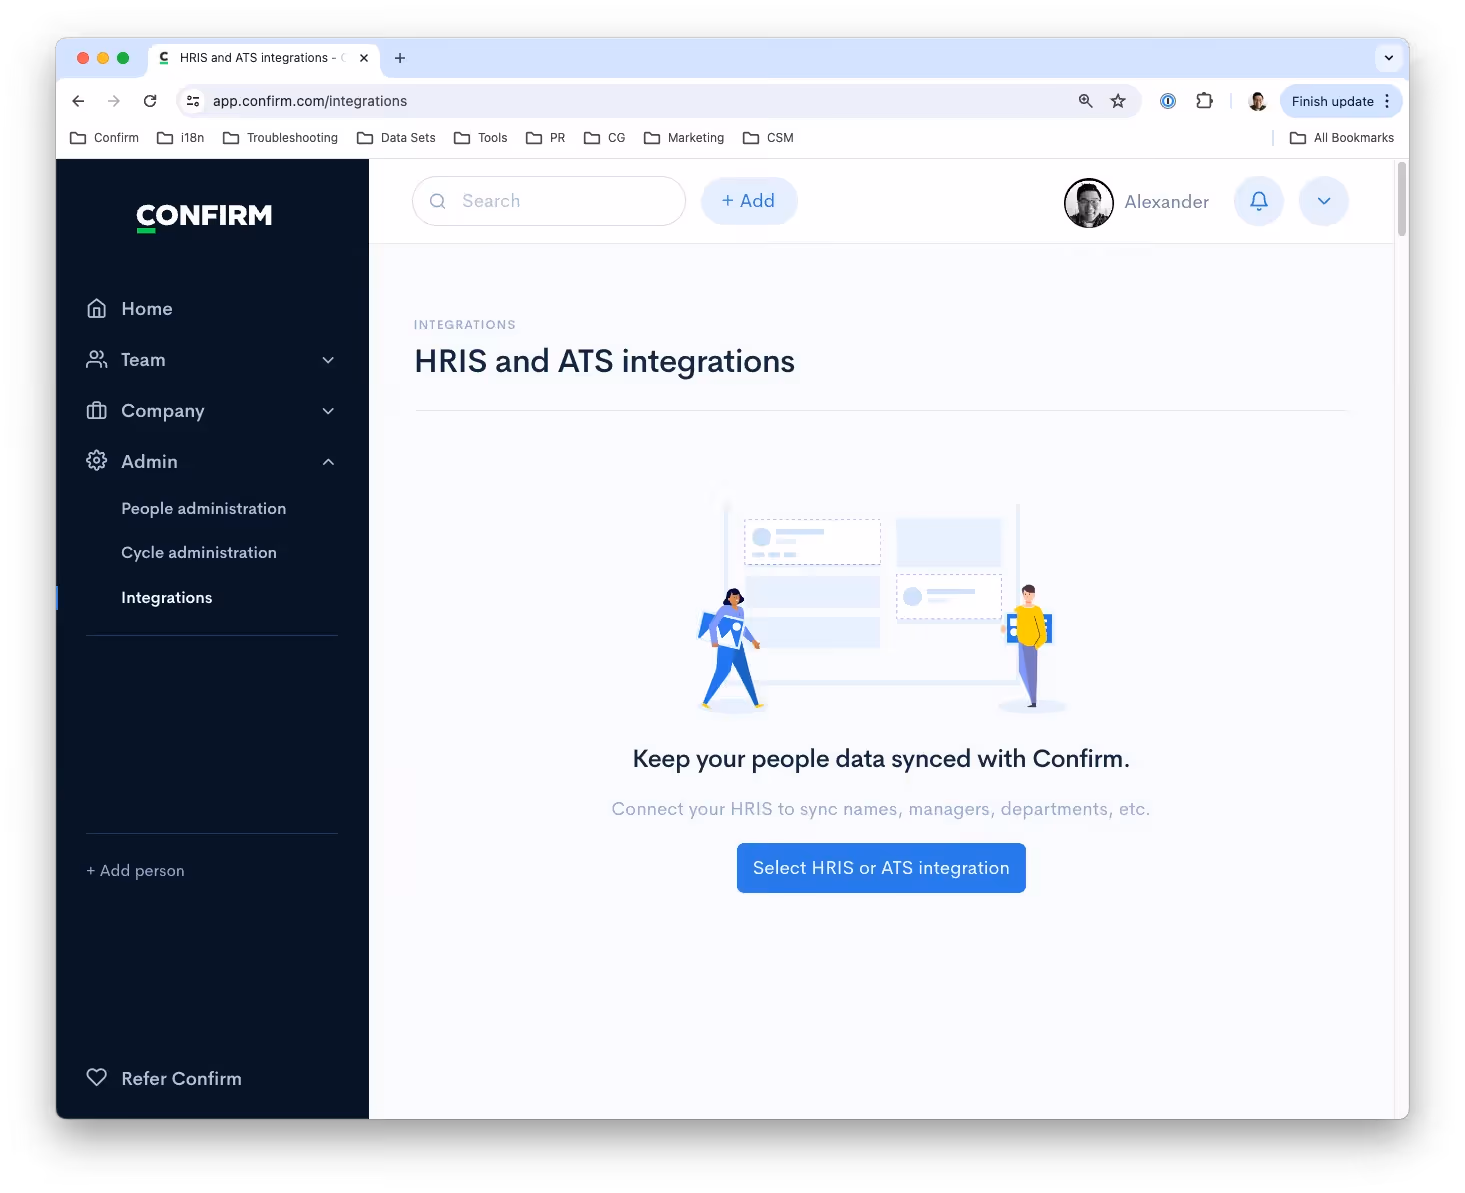Expand the Company menu chevron
This screenshot has width=1465, height=1193.
tap(328, 411)
